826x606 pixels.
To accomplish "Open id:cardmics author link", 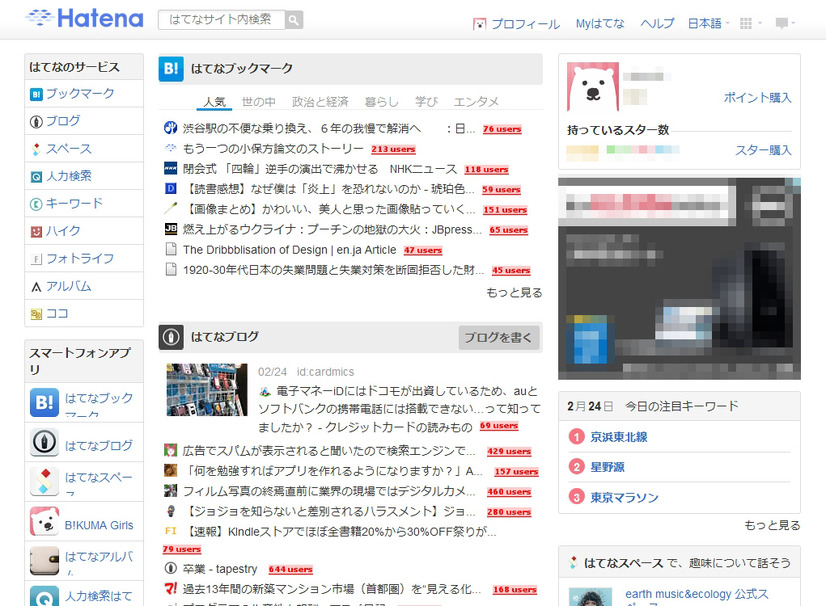I will [325, 372].
